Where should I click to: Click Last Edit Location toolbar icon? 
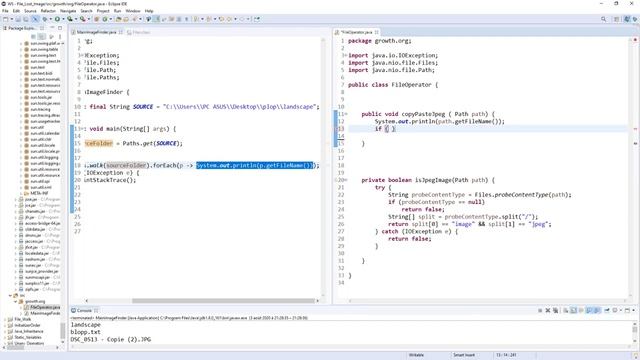pos(222,19)
